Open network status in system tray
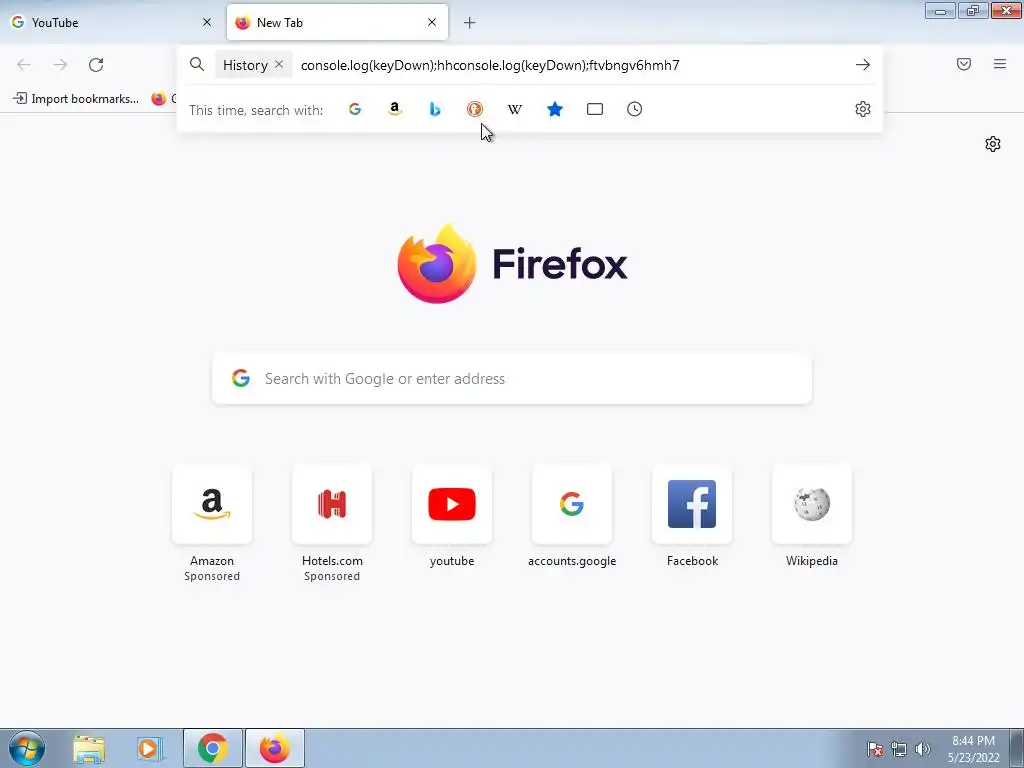 pos(899,749)
